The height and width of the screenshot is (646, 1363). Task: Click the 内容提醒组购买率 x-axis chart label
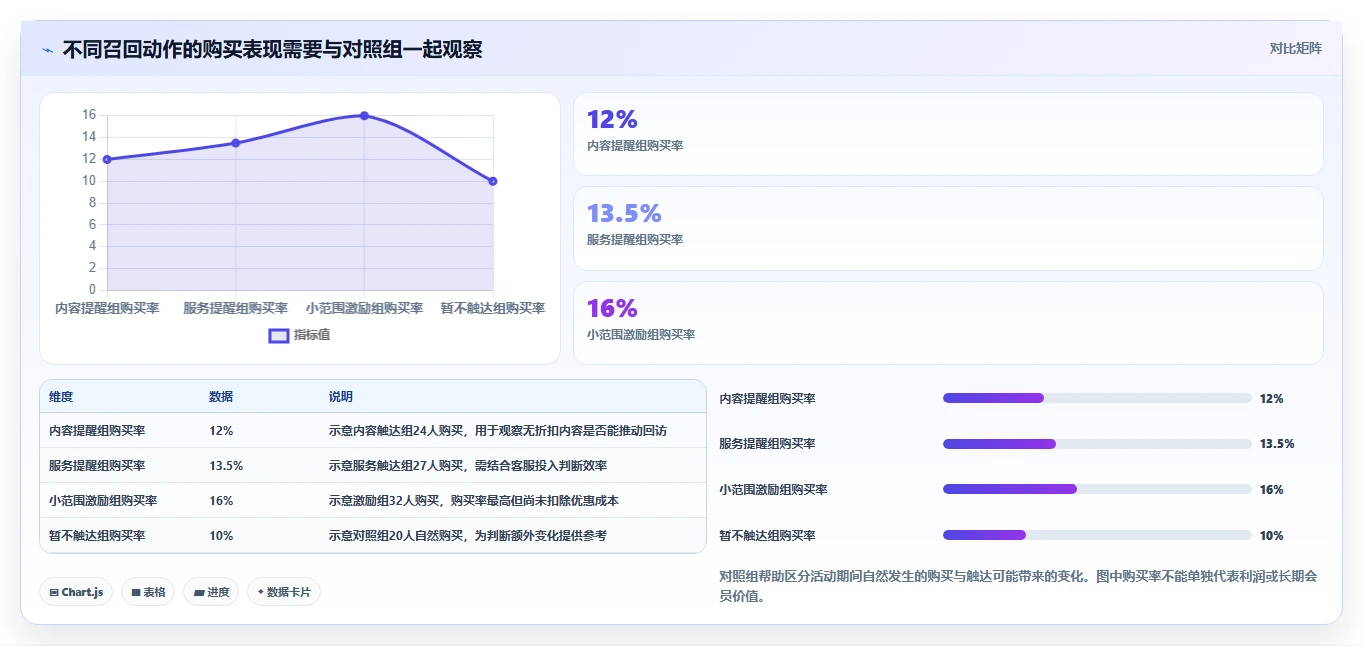107,308
